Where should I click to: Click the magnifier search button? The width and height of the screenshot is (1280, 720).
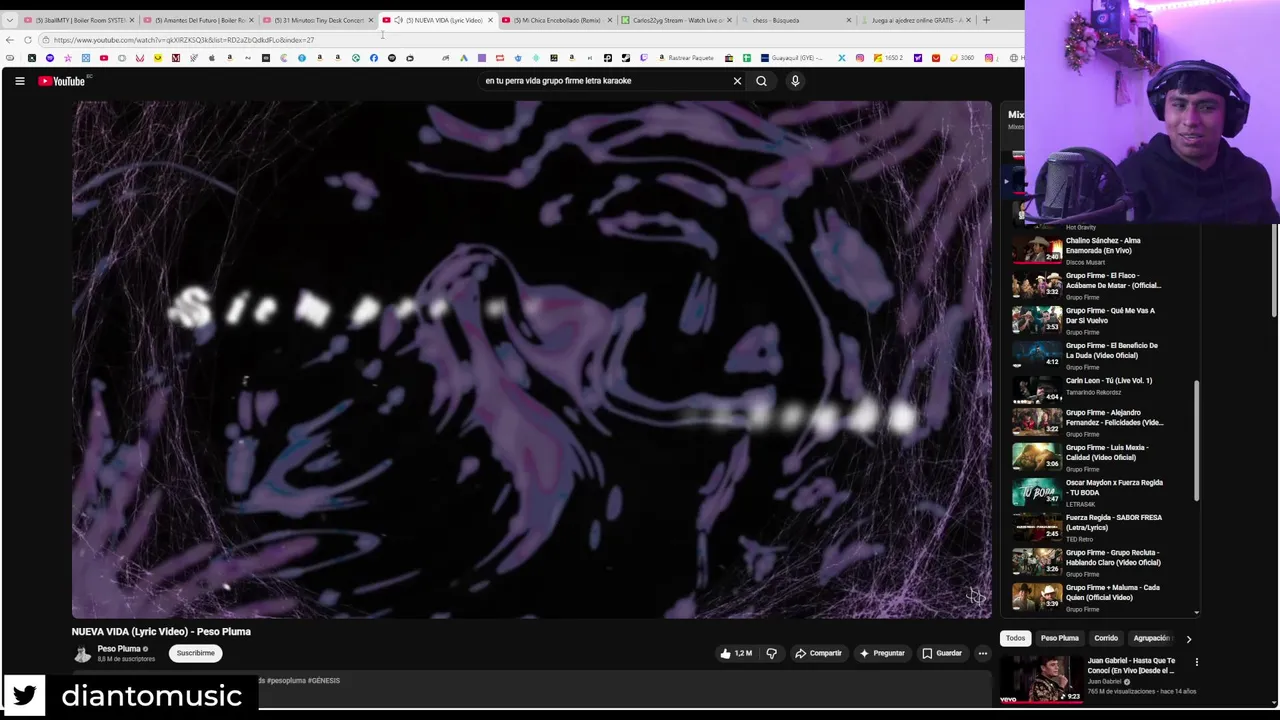[761, 81]
